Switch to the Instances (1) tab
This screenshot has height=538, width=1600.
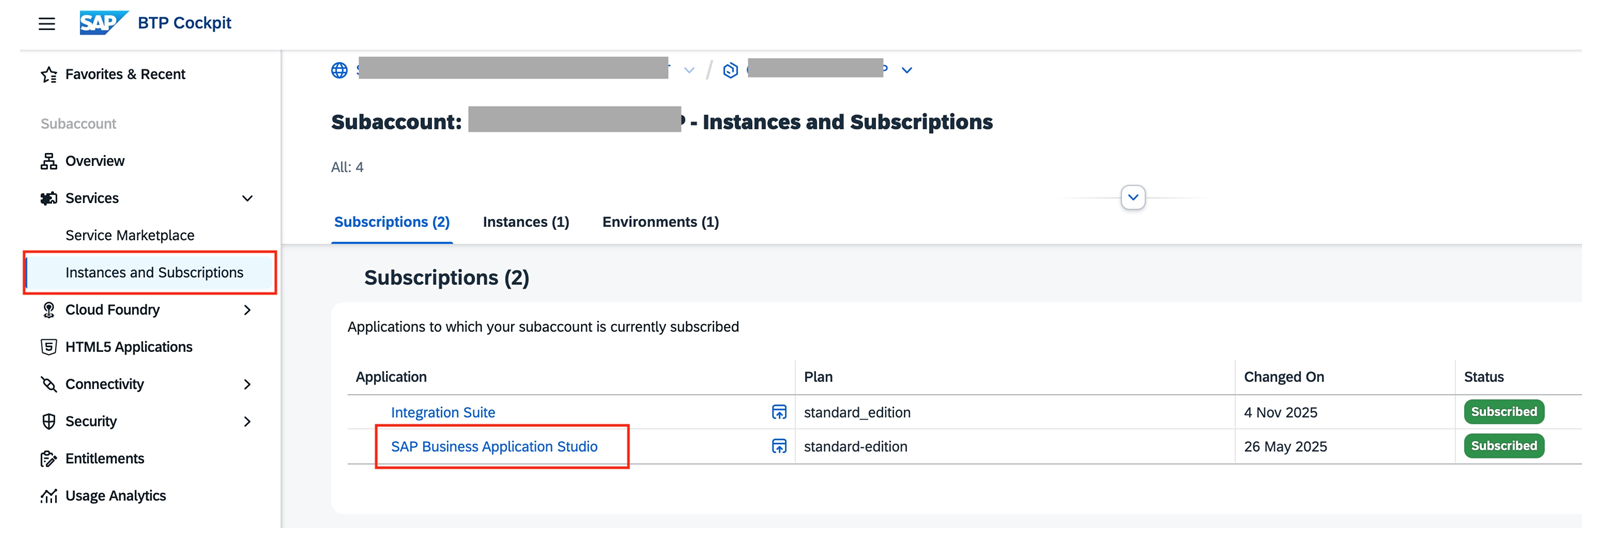526,222
